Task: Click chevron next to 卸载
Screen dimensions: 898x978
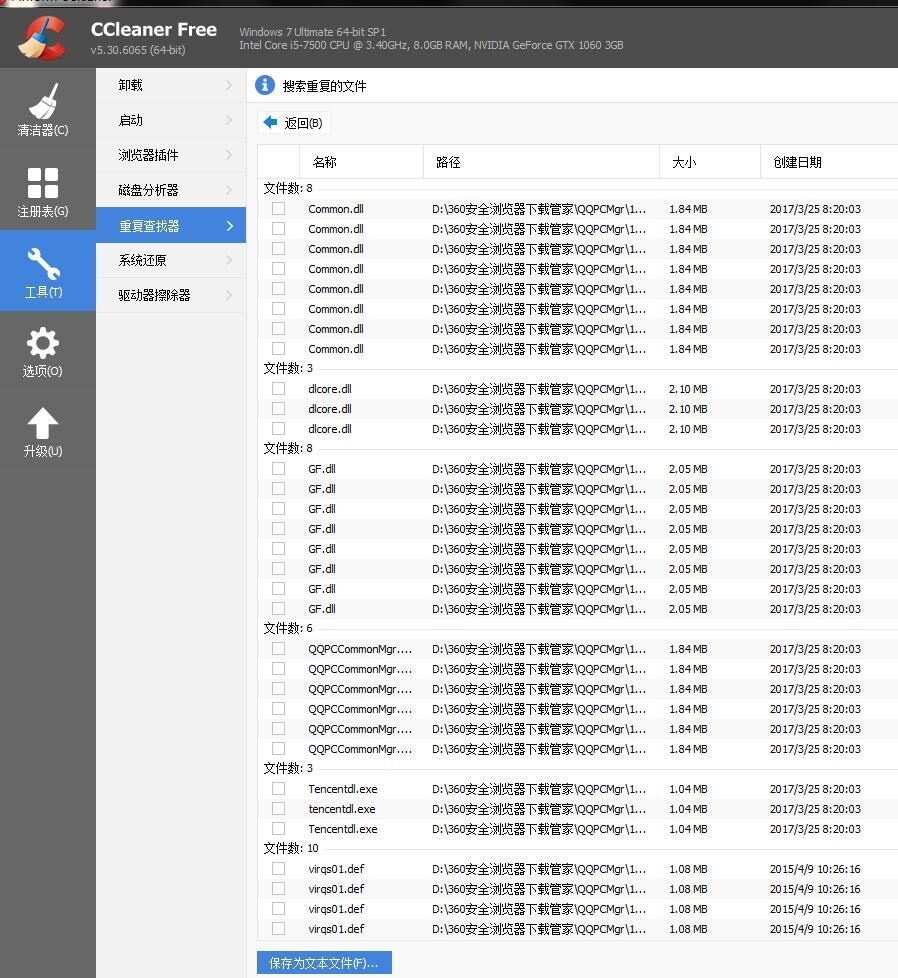Action: pos(229,85)
